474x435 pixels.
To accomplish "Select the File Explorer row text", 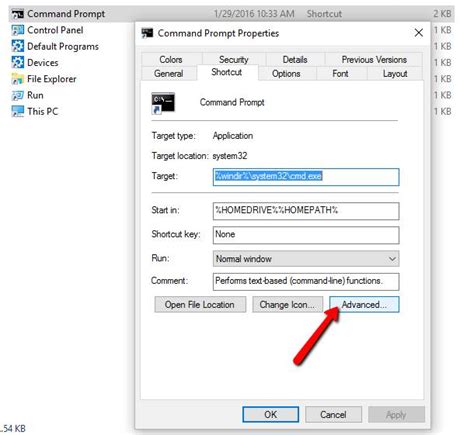I will point(52,79).
